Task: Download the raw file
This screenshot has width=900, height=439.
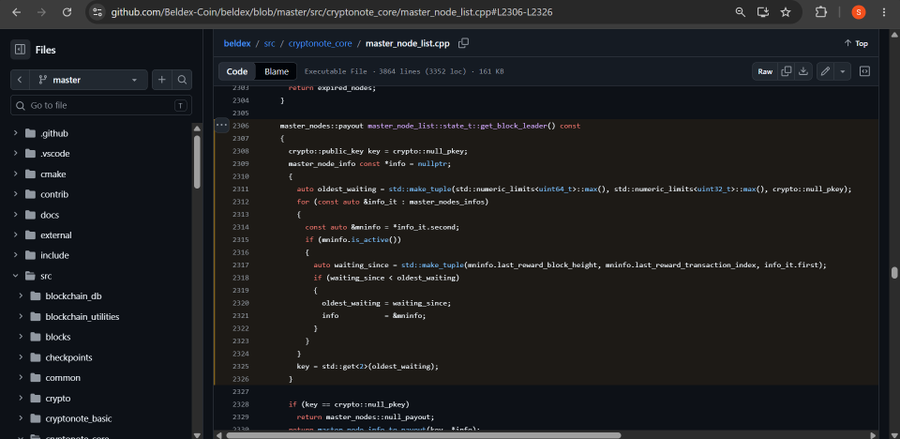Action: (804, 71)
